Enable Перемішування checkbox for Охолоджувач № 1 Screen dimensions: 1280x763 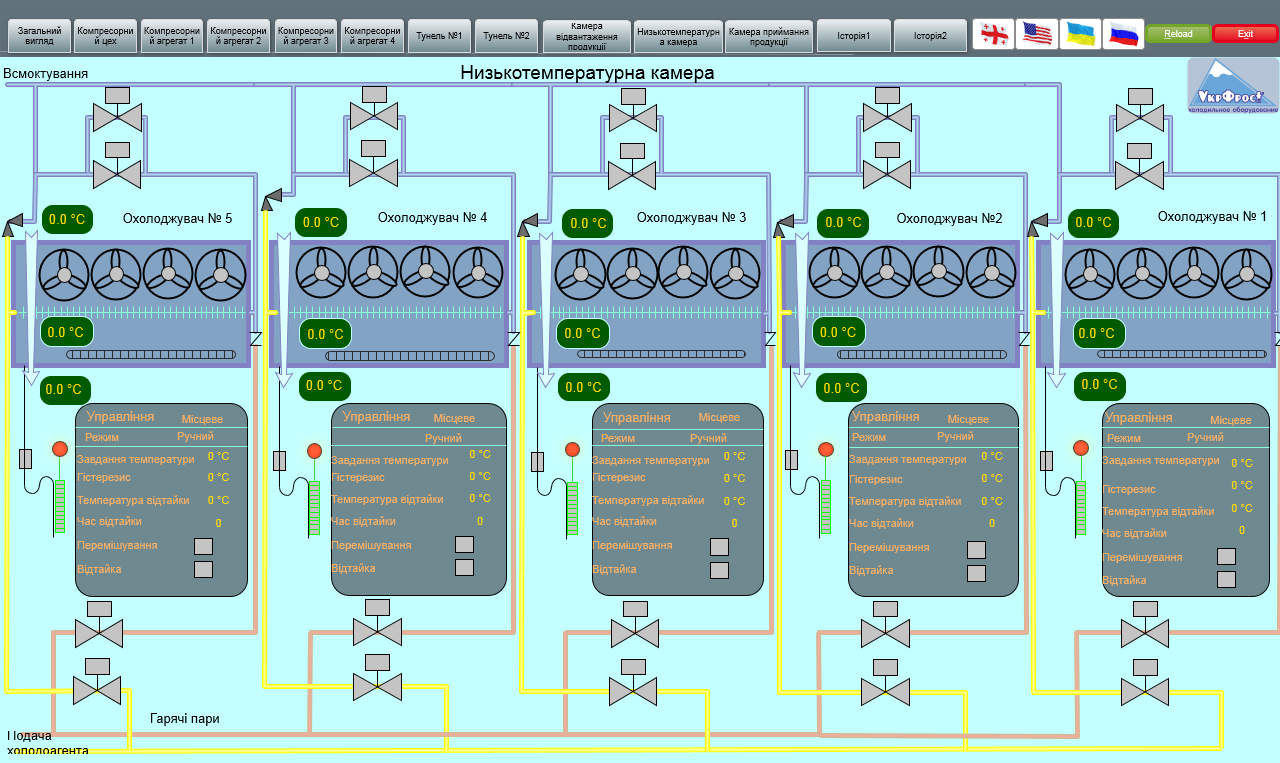[x=1226, y=557]
